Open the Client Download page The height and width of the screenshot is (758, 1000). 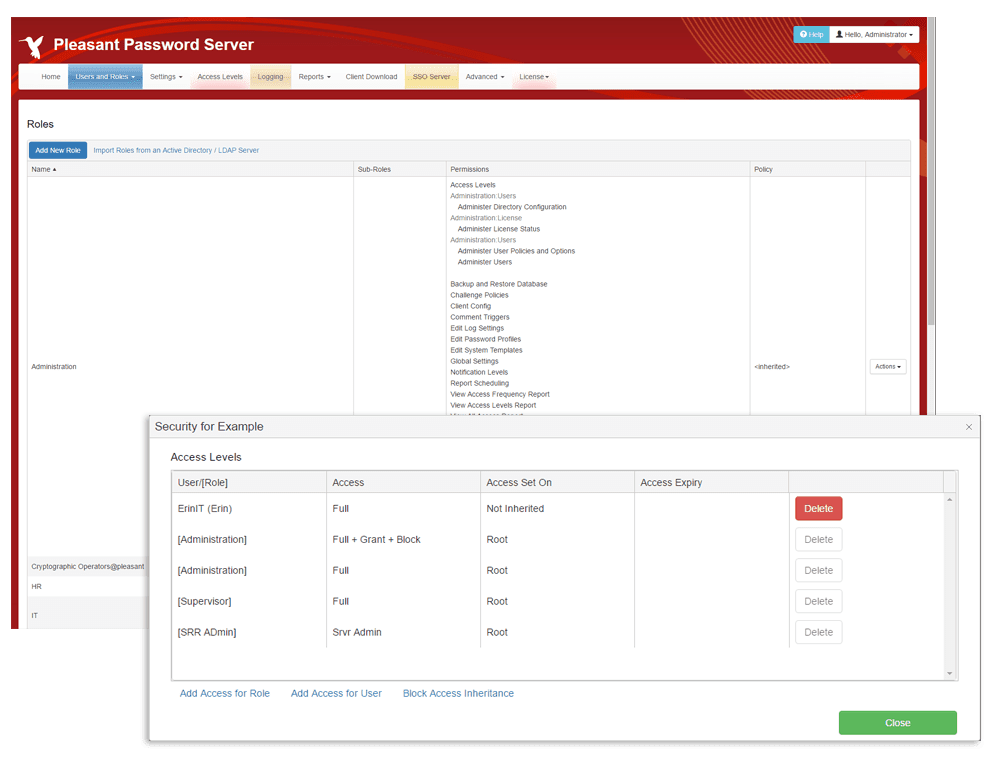371,77
